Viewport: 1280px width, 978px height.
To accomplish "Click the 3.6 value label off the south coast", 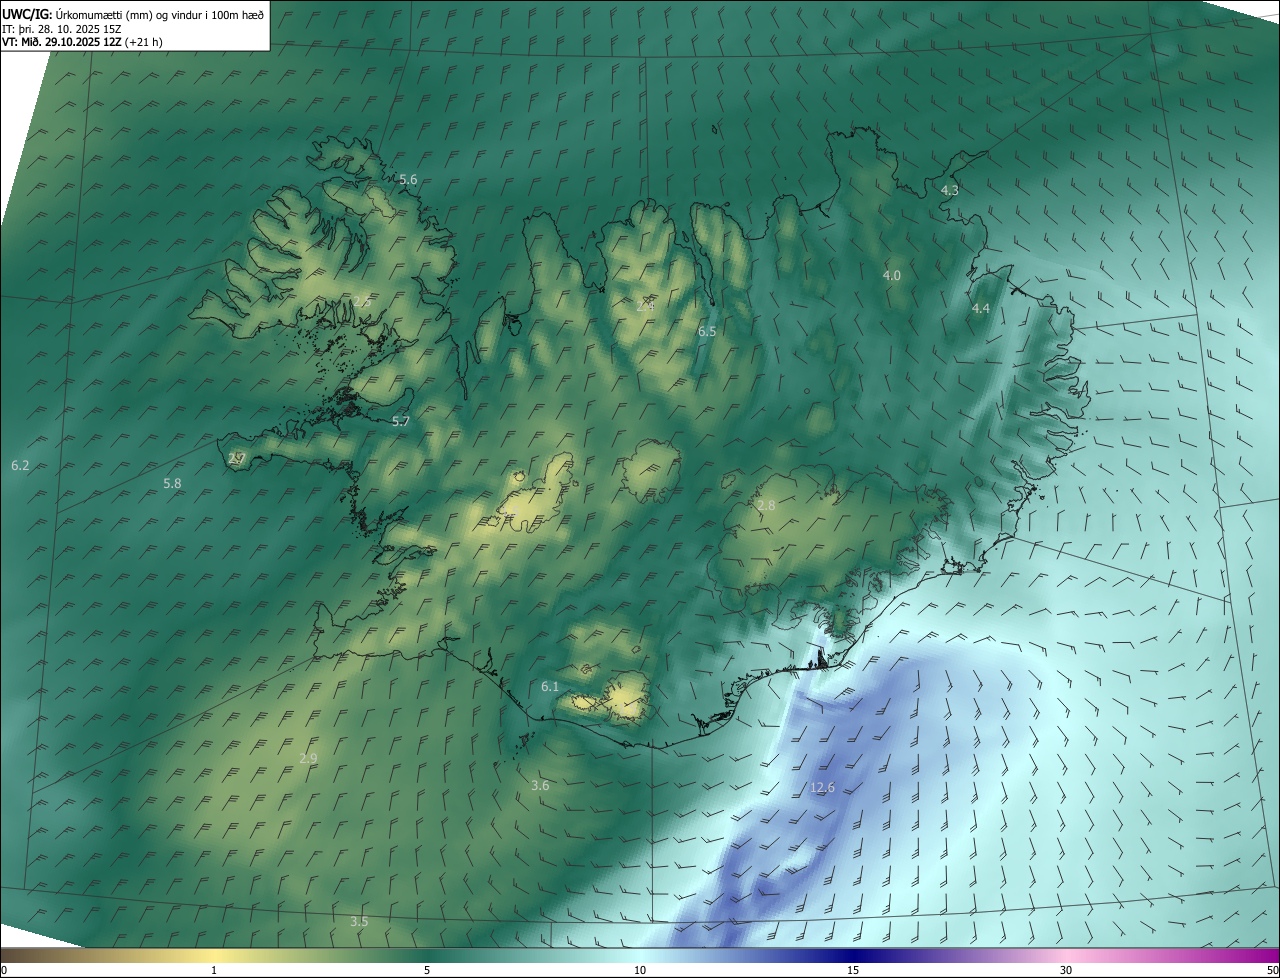I will click(540, 786).
